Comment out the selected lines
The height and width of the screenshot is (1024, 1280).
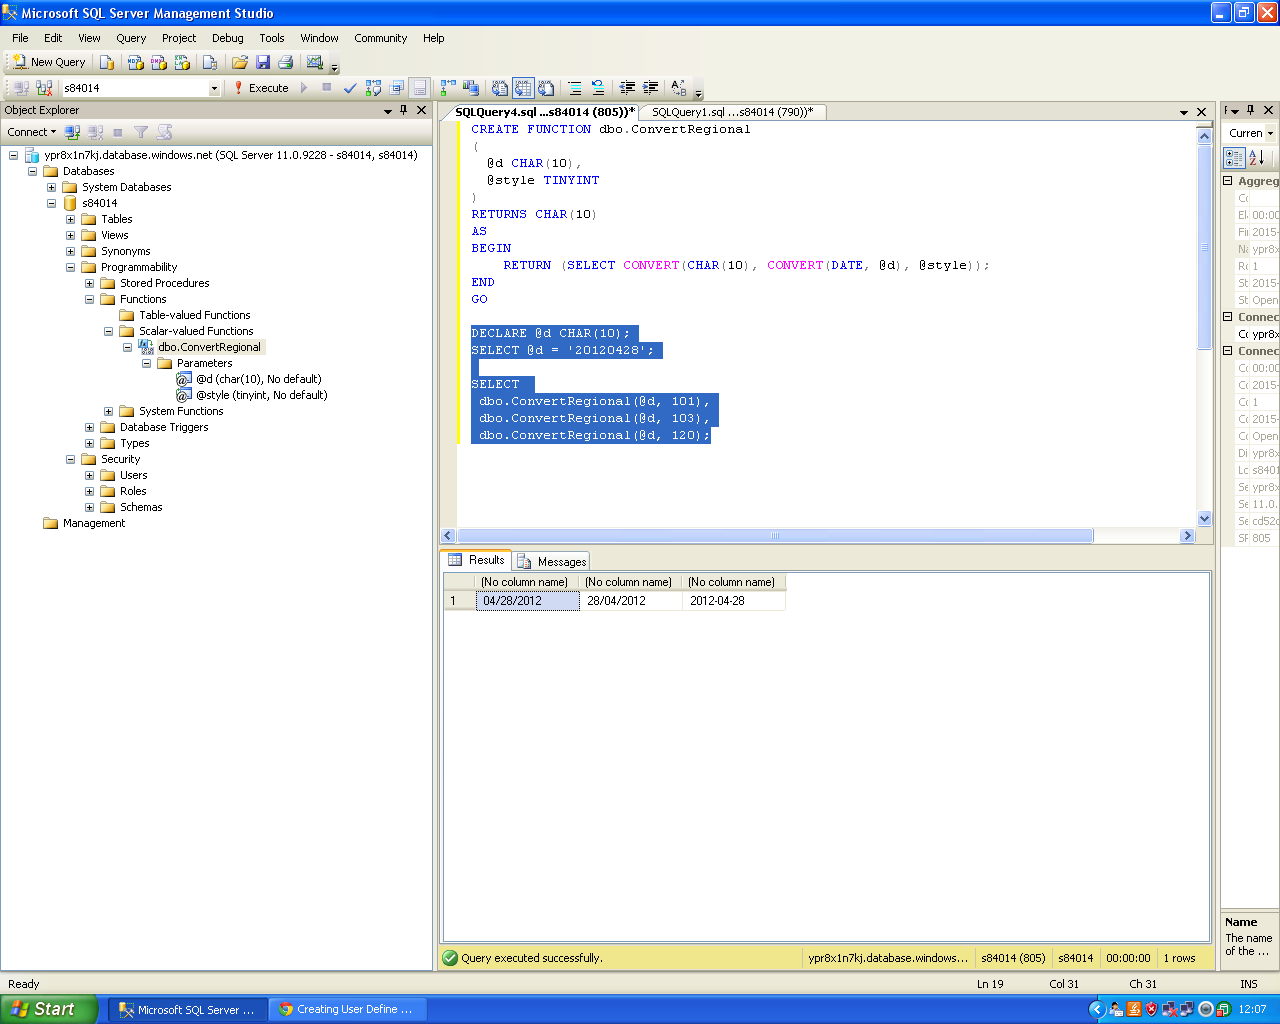pos(574,88)
